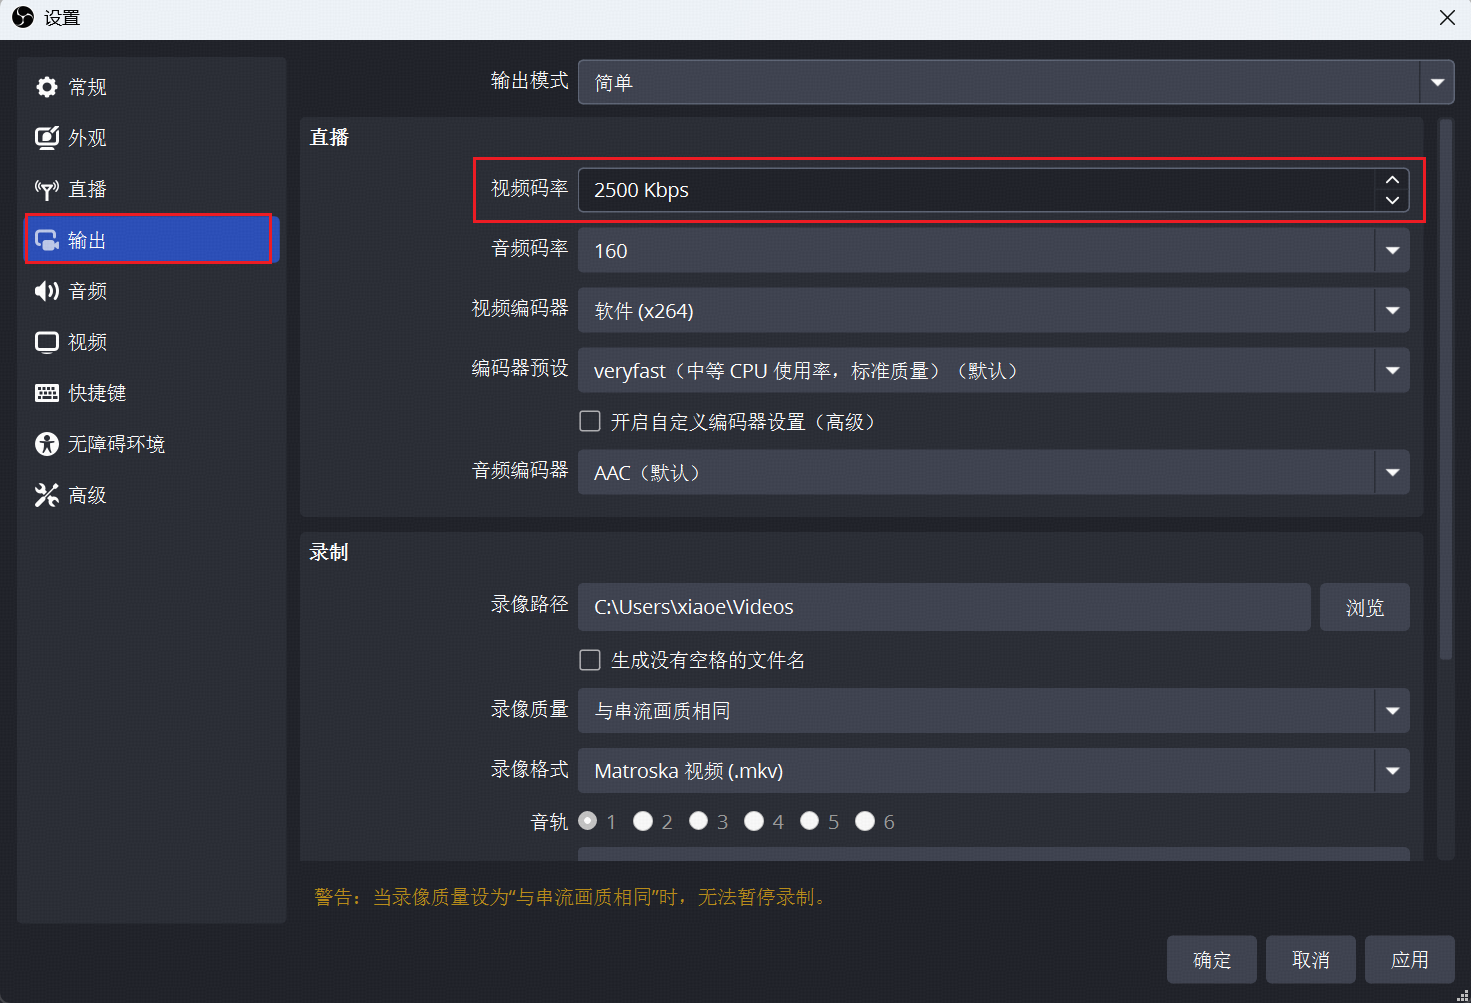
Task: Go to the 音频 settings page
Action: (x=151, y=291)
